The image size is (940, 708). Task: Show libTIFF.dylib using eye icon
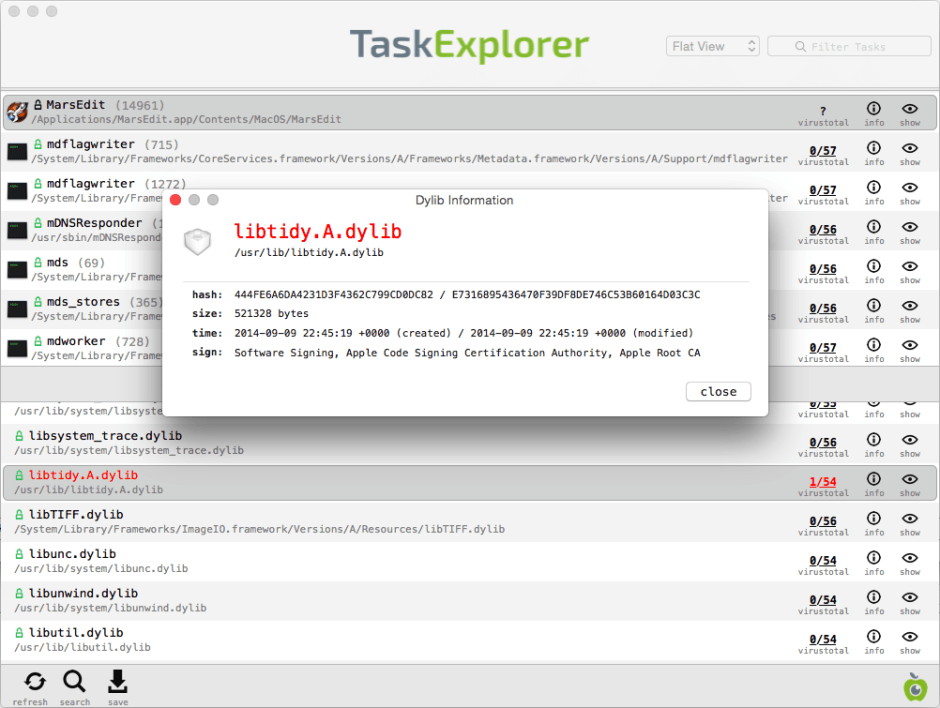909,519
